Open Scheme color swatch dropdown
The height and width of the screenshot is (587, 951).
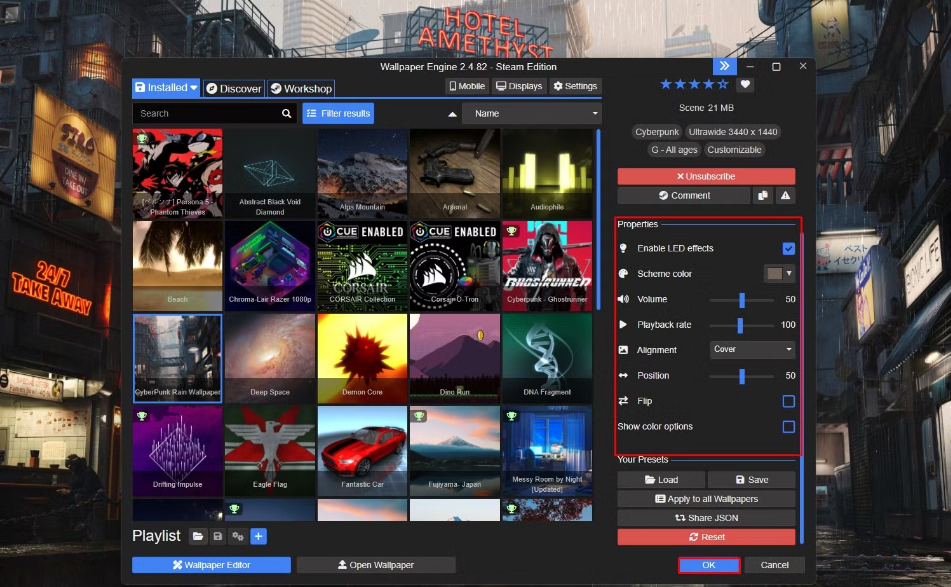(x=779, y=273)
